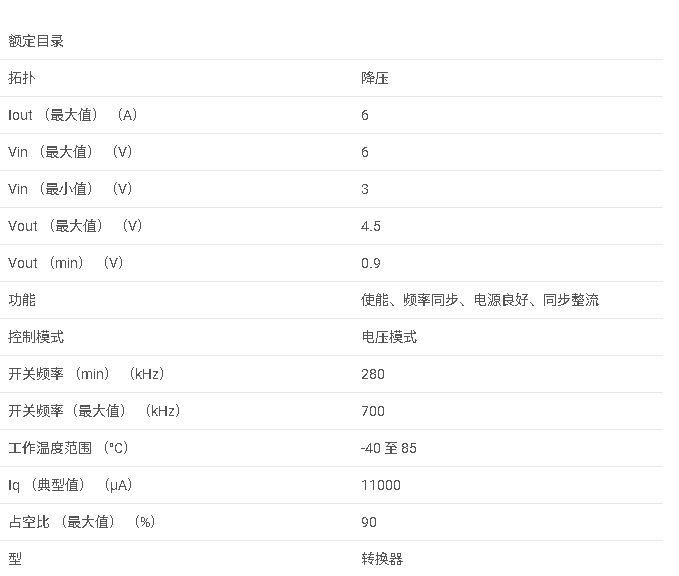Image resolution: width=679 pixels, height=576 pixels.
Task: Select the value 3 for Vin minimum
Action: 365,189
